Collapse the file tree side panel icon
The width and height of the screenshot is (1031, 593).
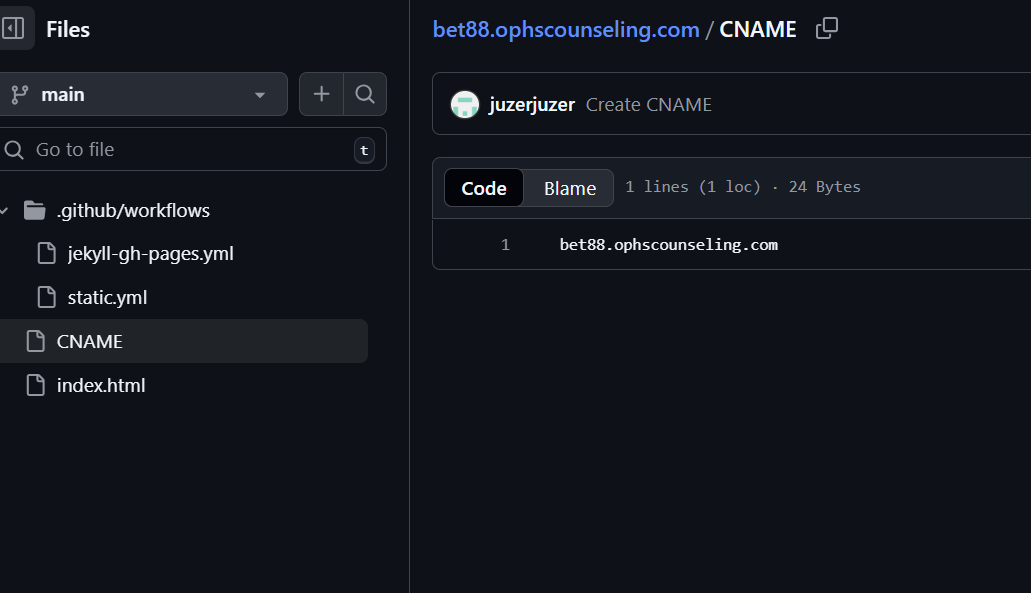[x=14, y=29]
